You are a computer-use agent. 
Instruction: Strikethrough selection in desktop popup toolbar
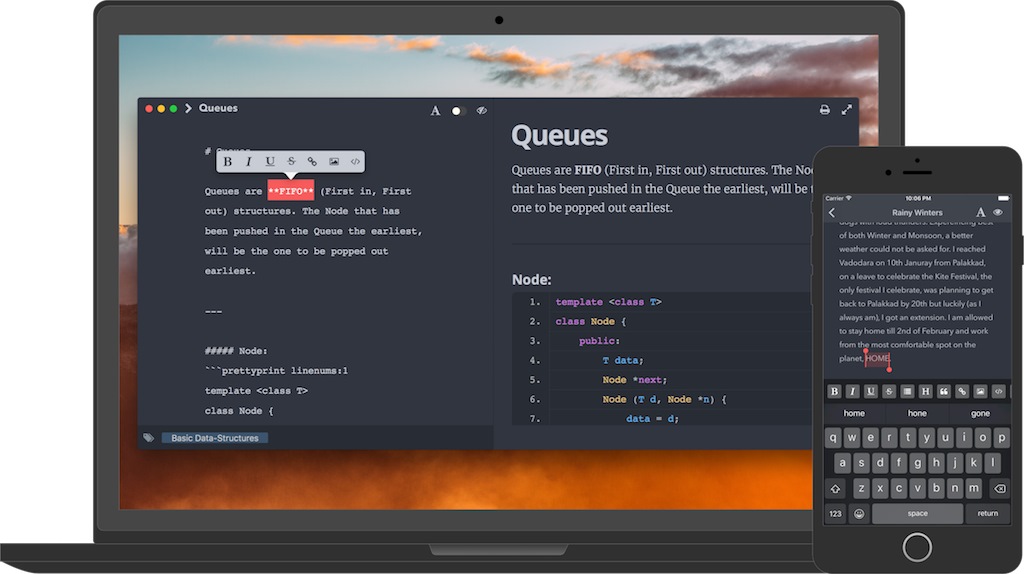click(x=291, y=161)
